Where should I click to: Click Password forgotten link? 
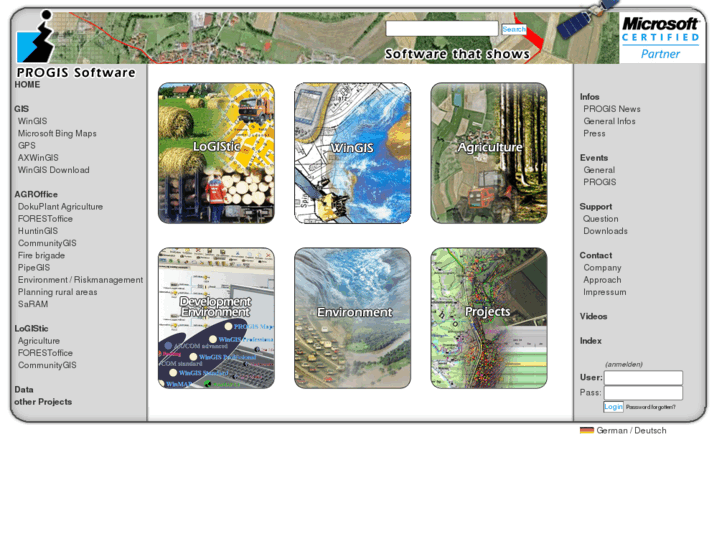[x=650, y=407]
